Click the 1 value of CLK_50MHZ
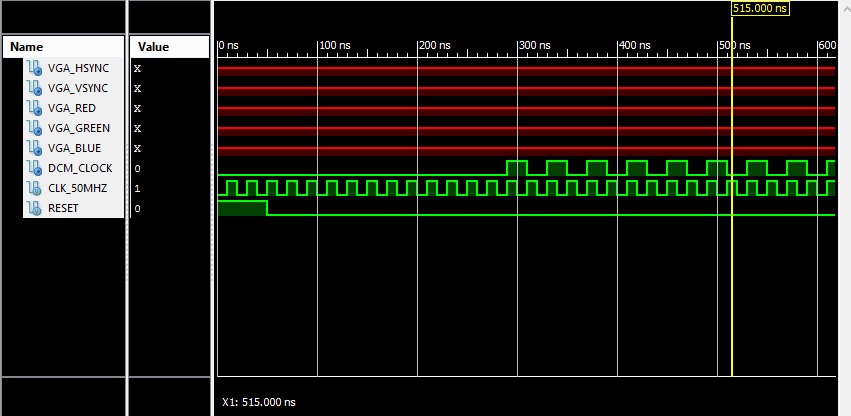 coord(137,189)
